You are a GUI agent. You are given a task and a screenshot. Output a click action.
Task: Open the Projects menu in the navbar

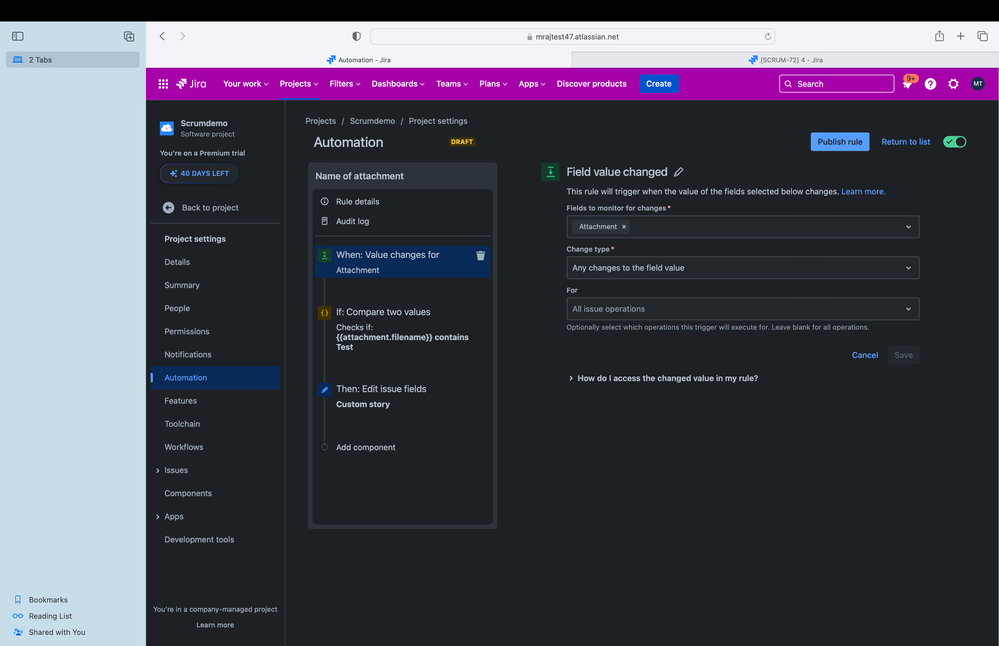click(298, 84)
